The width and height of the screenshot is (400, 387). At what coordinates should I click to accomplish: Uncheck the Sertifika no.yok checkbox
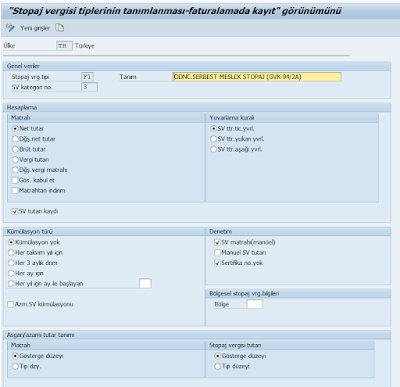pyautogui.click(x=217, y=263)
